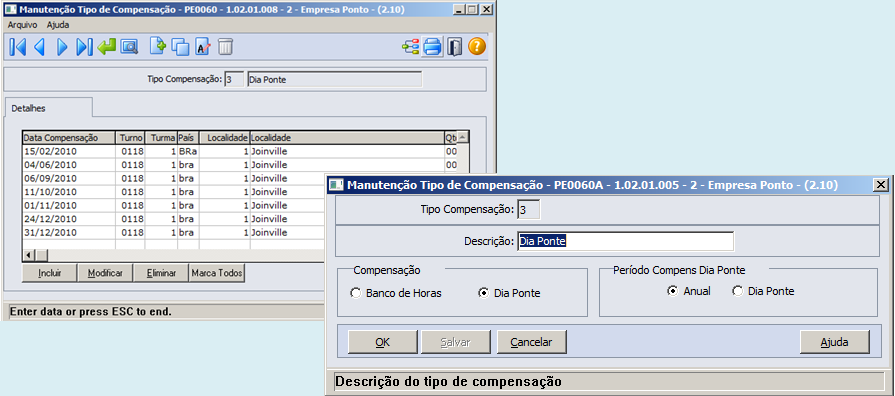Click the copy record icon

tap(180, 47)
